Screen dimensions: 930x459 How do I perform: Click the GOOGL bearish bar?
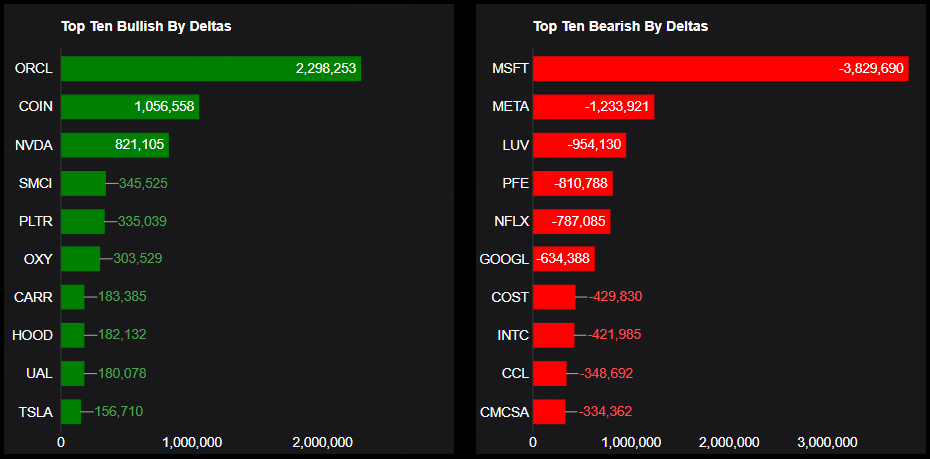pyautogui.click(x=563, y=259)
